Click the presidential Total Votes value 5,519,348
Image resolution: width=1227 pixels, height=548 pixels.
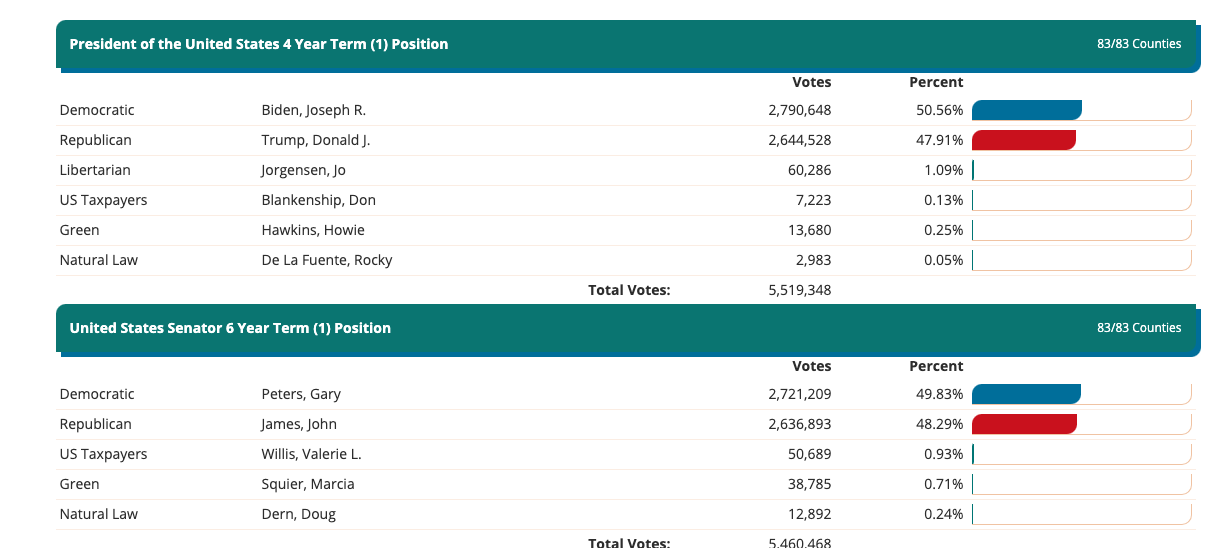click(799, 290)
